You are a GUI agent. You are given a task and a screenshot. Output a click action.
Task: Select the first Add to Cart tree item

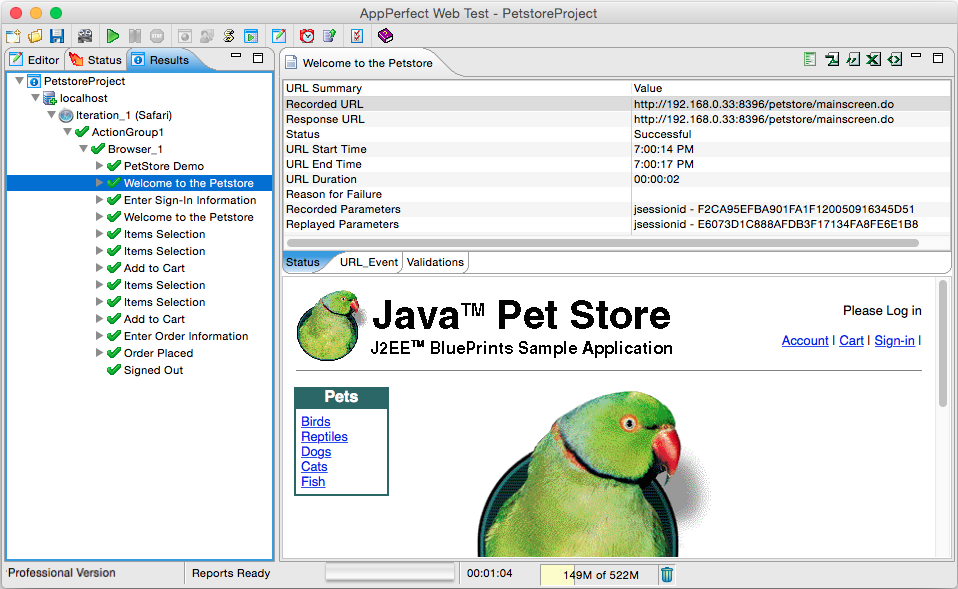click(x=154, y=268)
